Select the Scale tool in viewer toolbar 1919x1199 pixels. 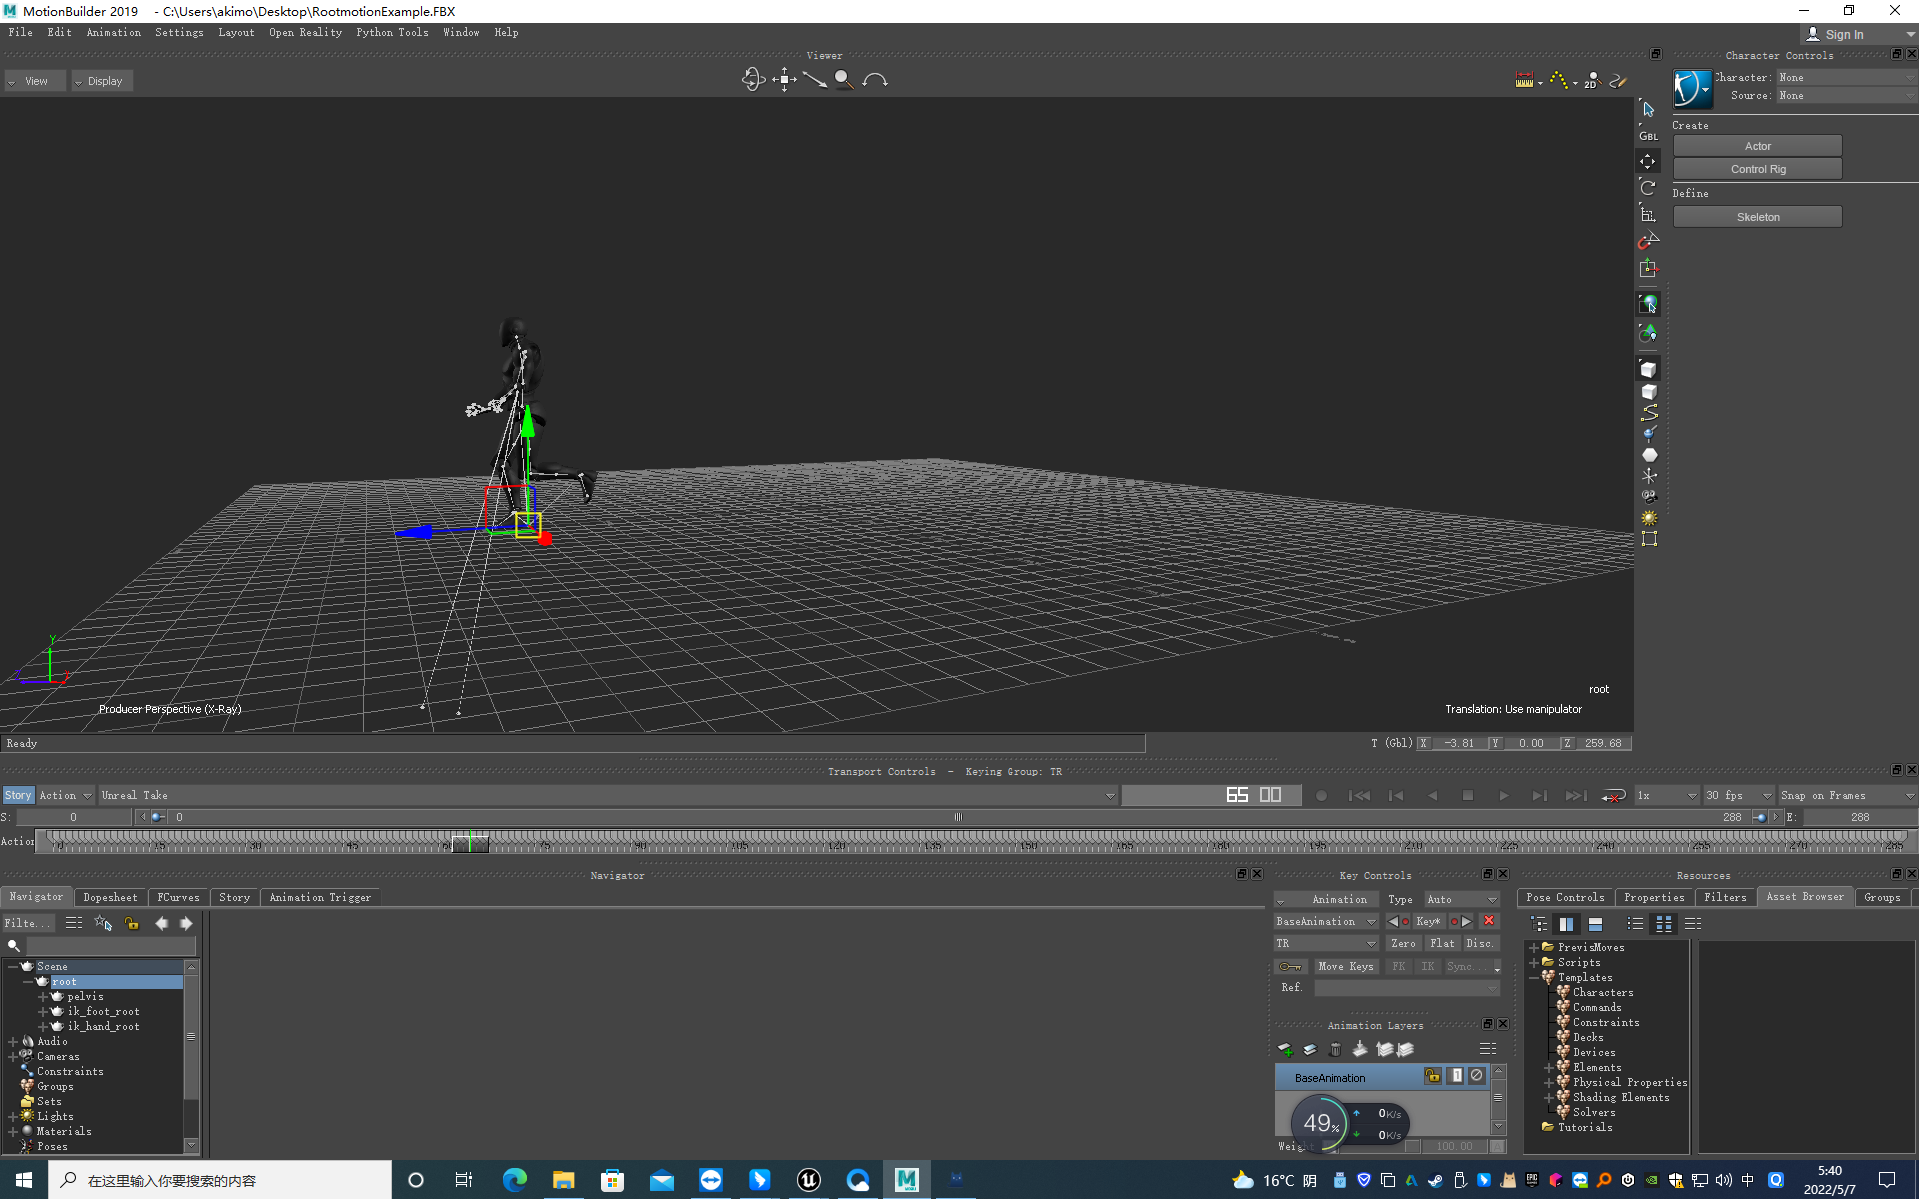[x=1648, y=214]
